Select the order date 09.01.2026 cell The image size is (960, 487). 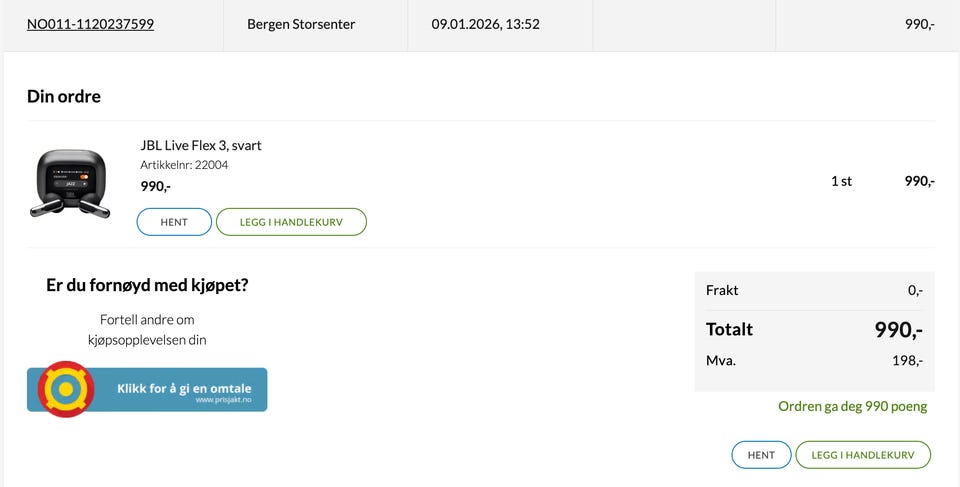[485, 24]
